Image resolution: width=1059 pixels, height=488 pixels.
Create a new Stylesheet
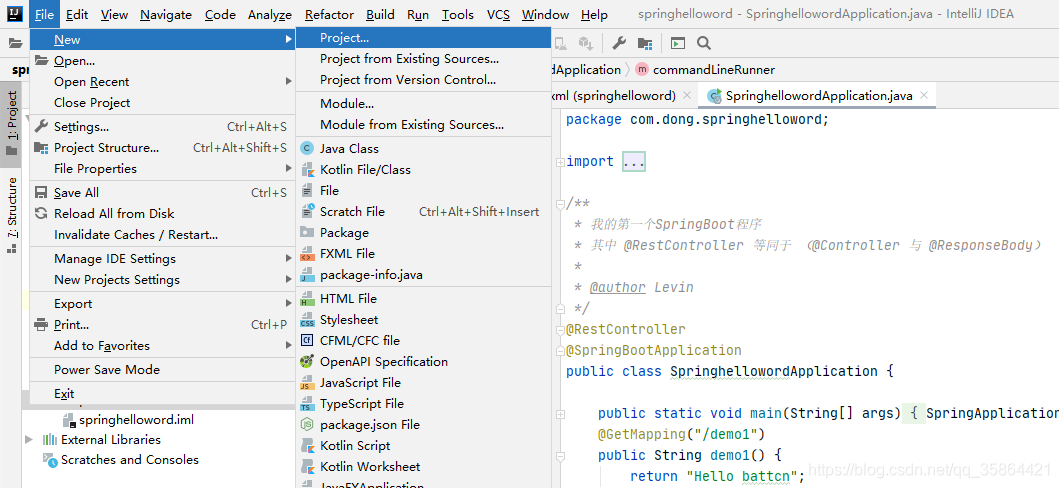tap(423, 319)
